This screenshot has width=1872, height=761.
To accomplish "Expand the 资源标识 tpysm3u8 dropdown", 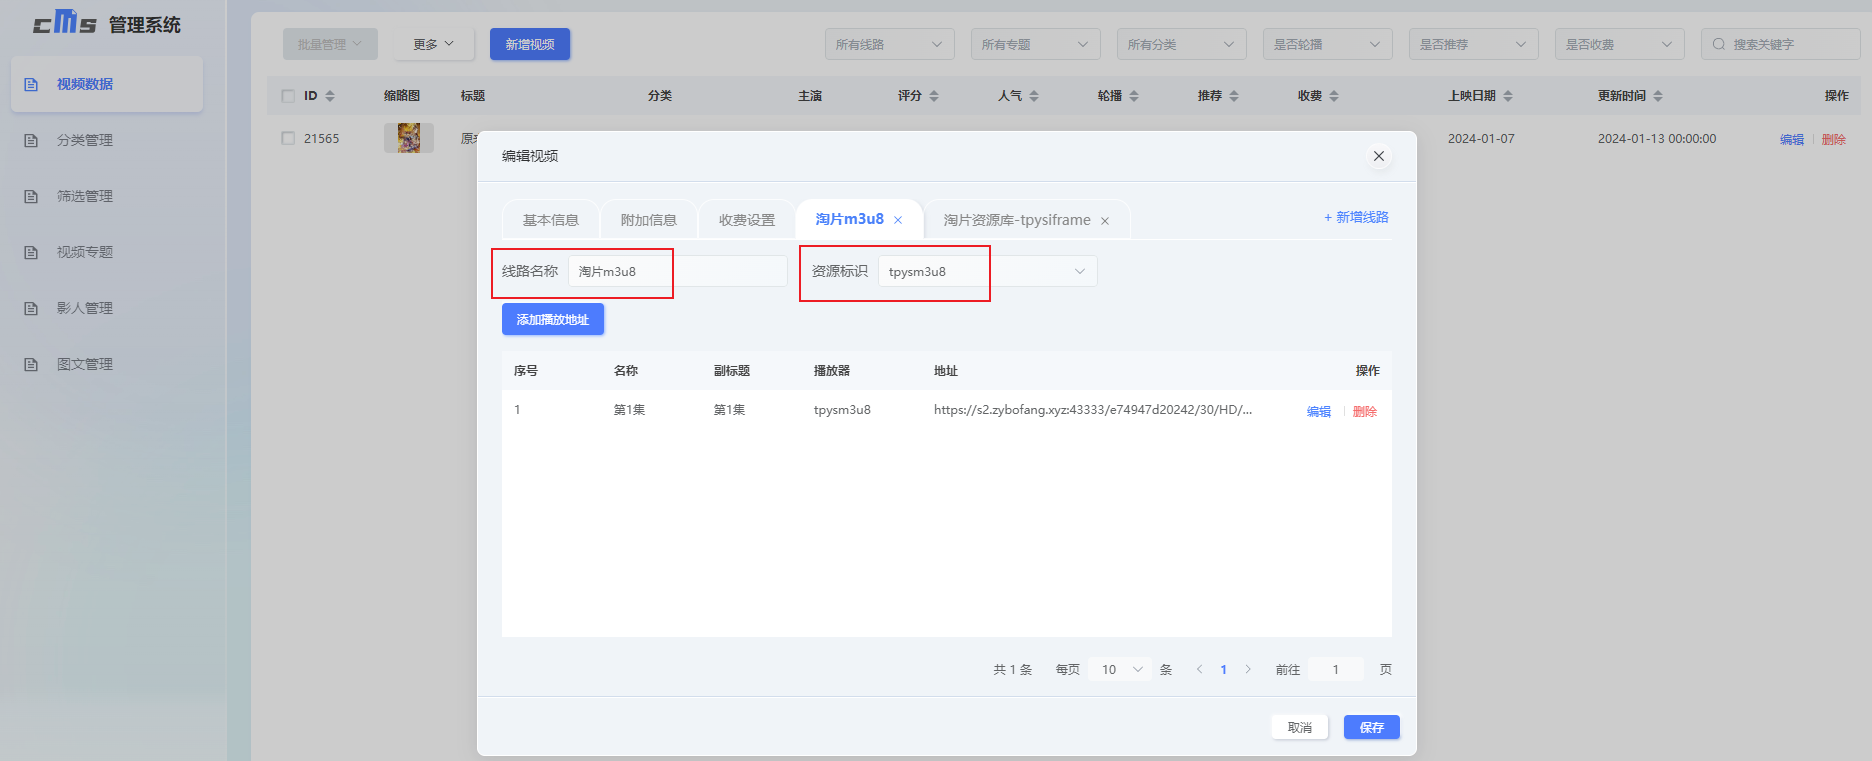I will click(x=1079, y=271).
